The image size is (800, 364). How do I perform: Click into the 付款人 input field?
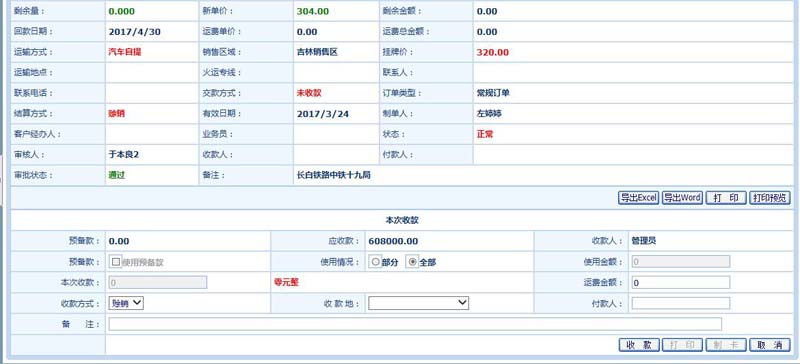tap(681, 303)
